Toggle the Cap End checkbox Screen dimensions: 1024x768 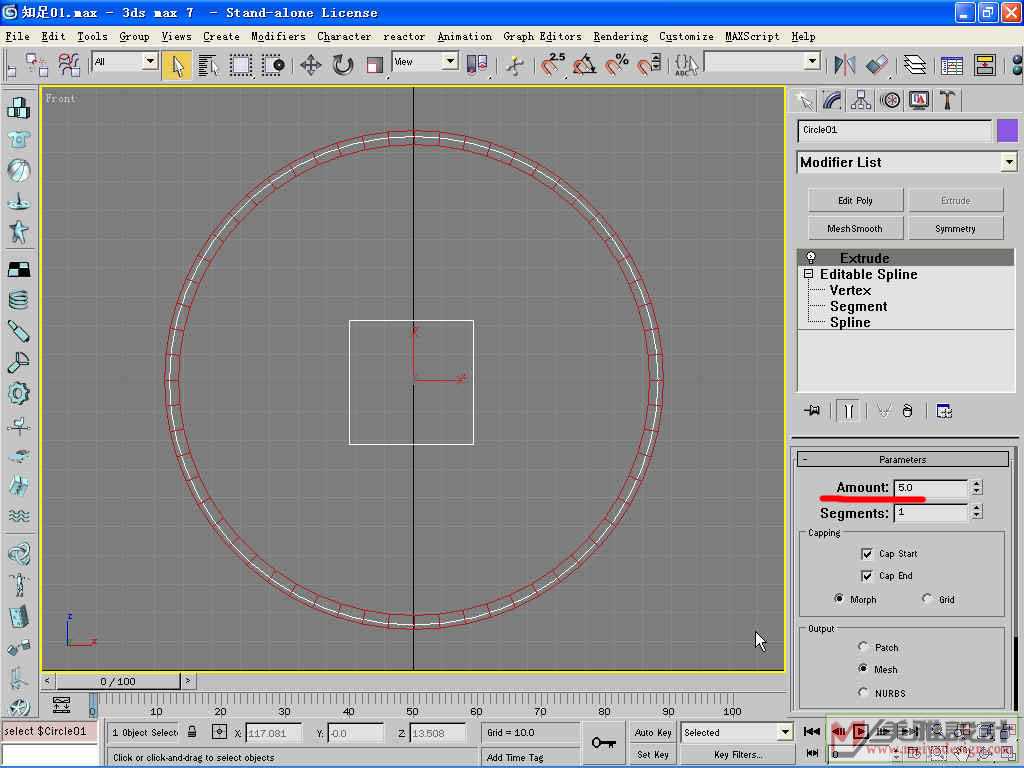coord(867,575)
